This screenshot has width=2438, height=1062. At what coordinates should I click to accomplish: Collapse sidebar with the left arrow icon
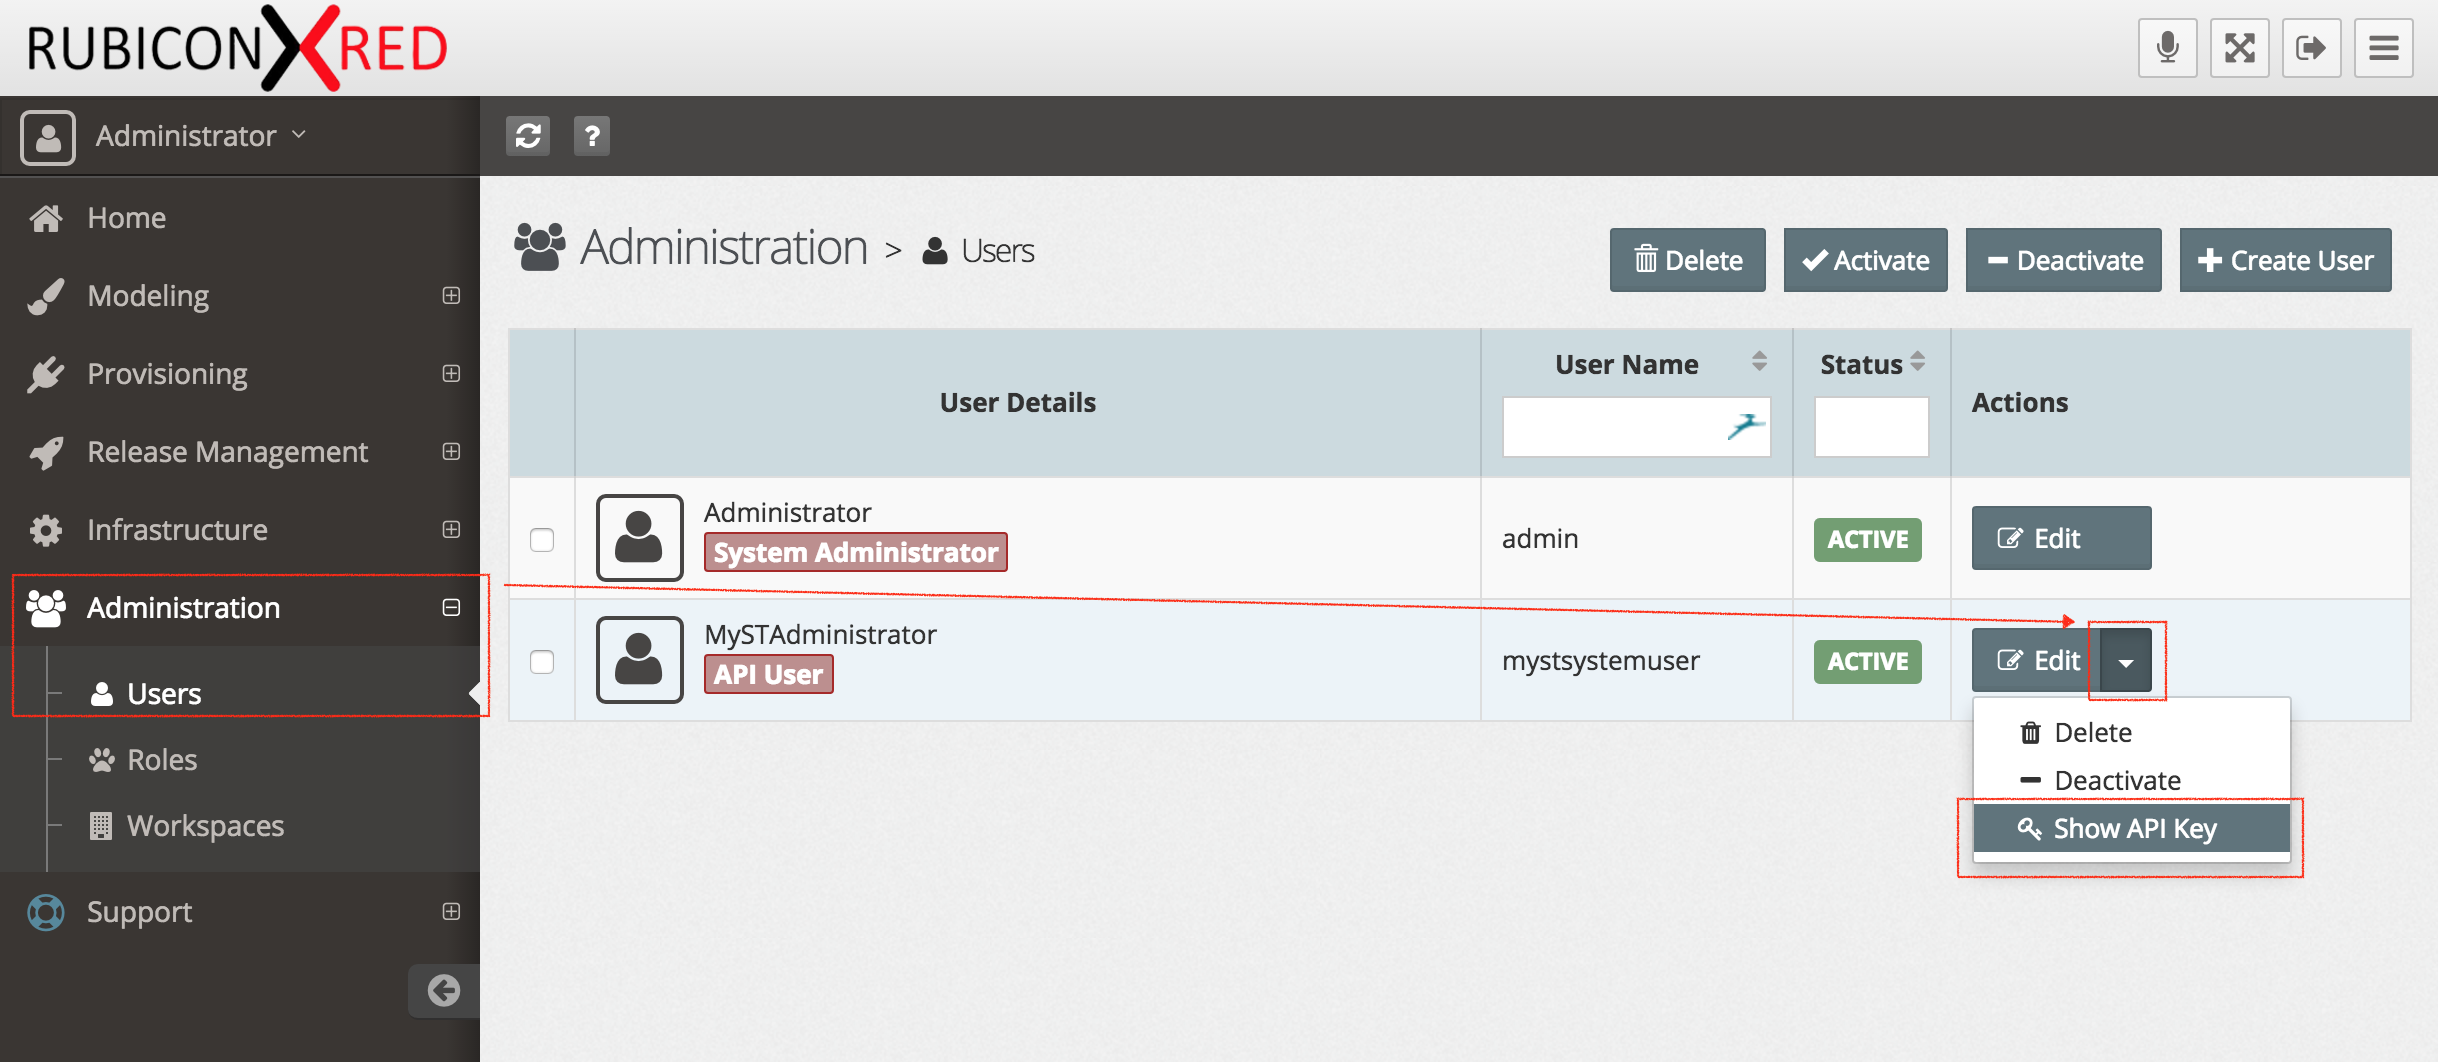(x=444, y=990)
